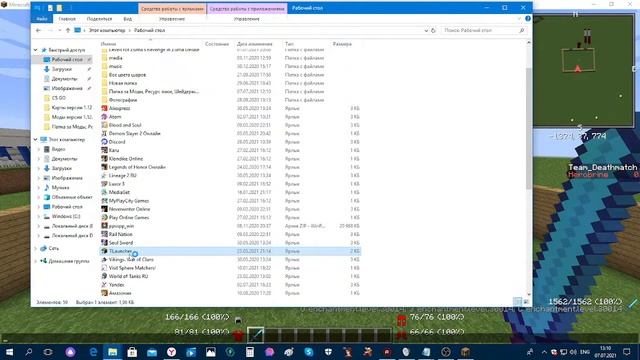Collapse This PC tree node
This screenshot has width=640, height=360.
point(36,140)
